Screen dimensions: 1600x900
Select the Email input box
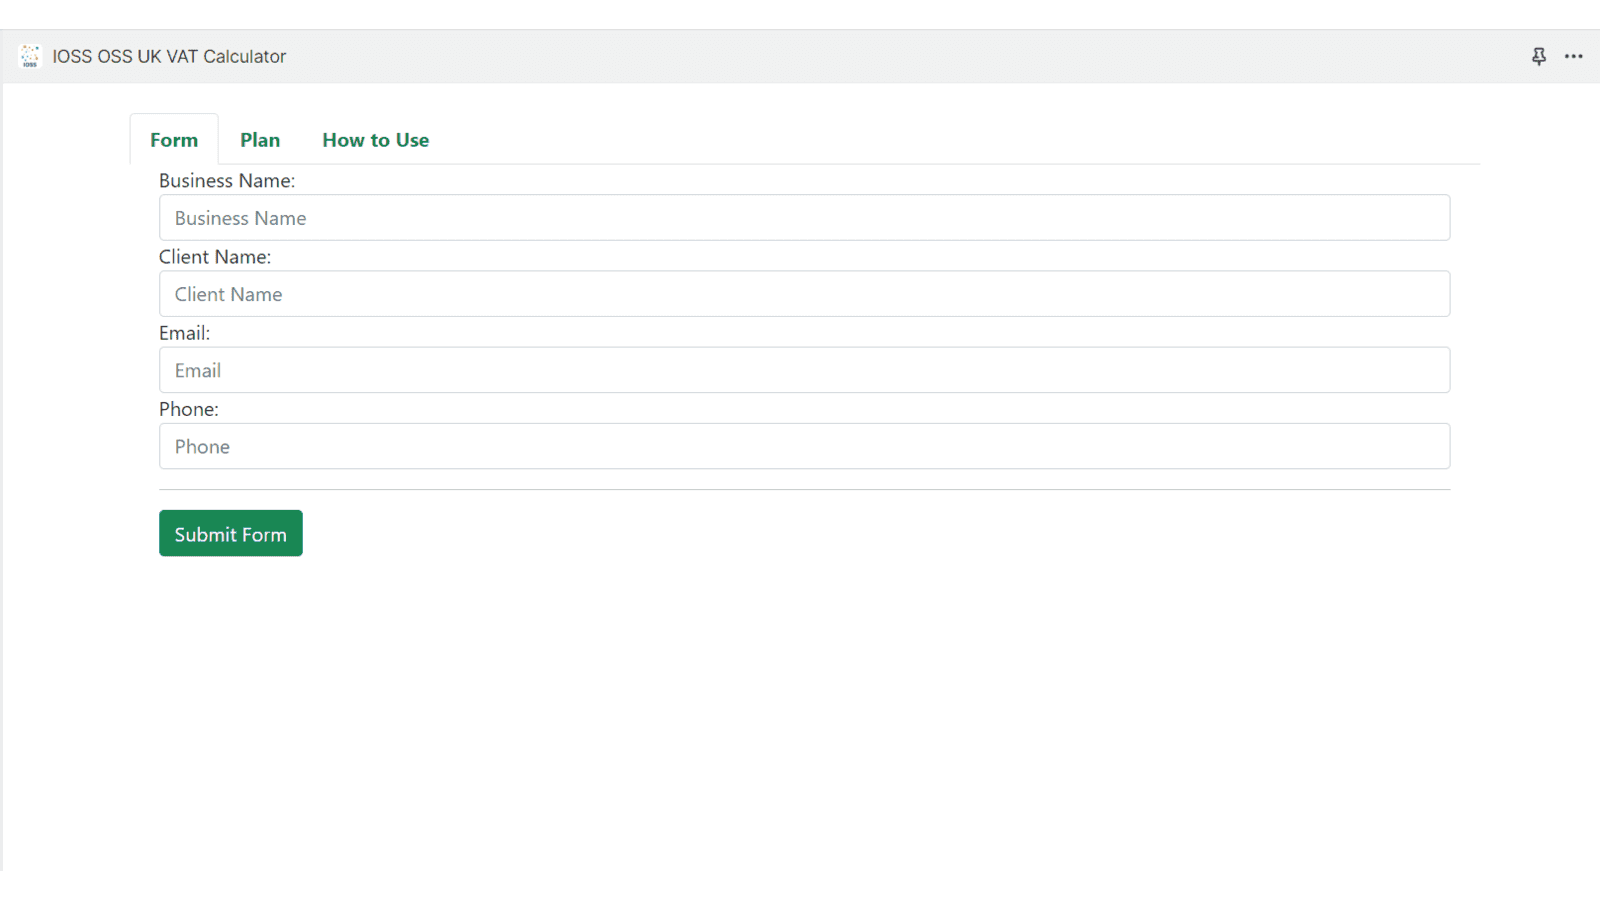(x=804, y=370)
